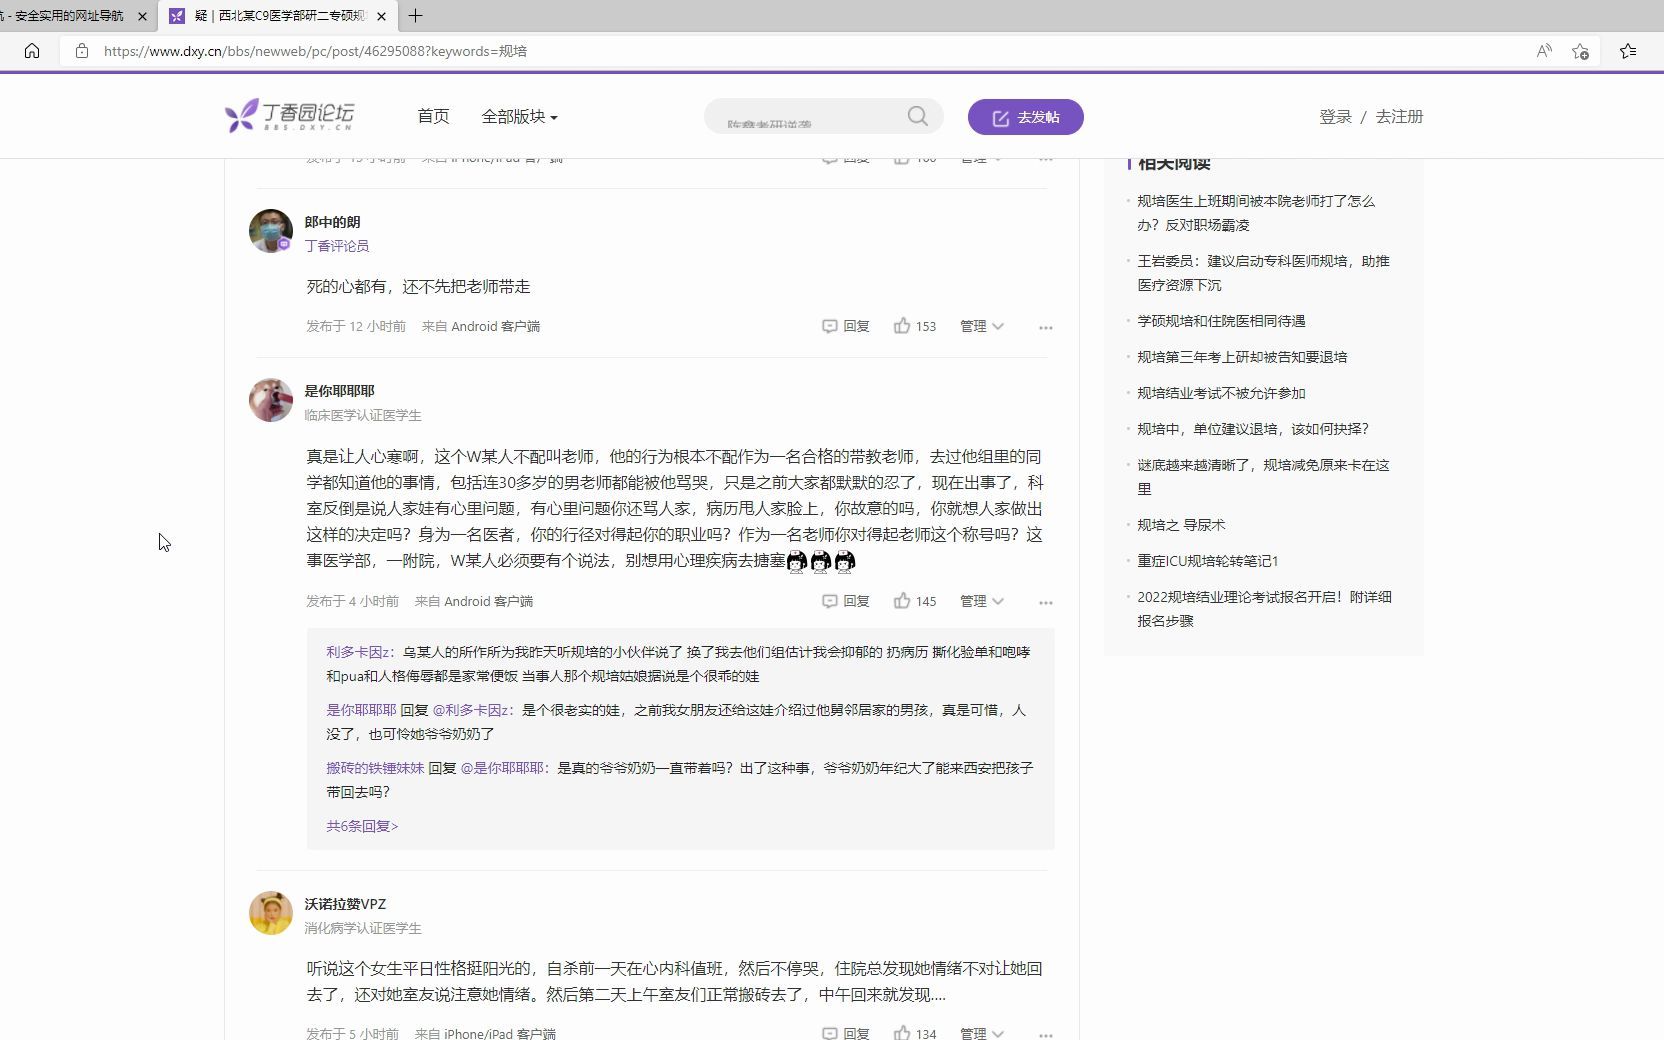Open username 是你耶耶耶 profile
The width and height of the screenshot is (1664, 1040).
(x=339, y=391)
